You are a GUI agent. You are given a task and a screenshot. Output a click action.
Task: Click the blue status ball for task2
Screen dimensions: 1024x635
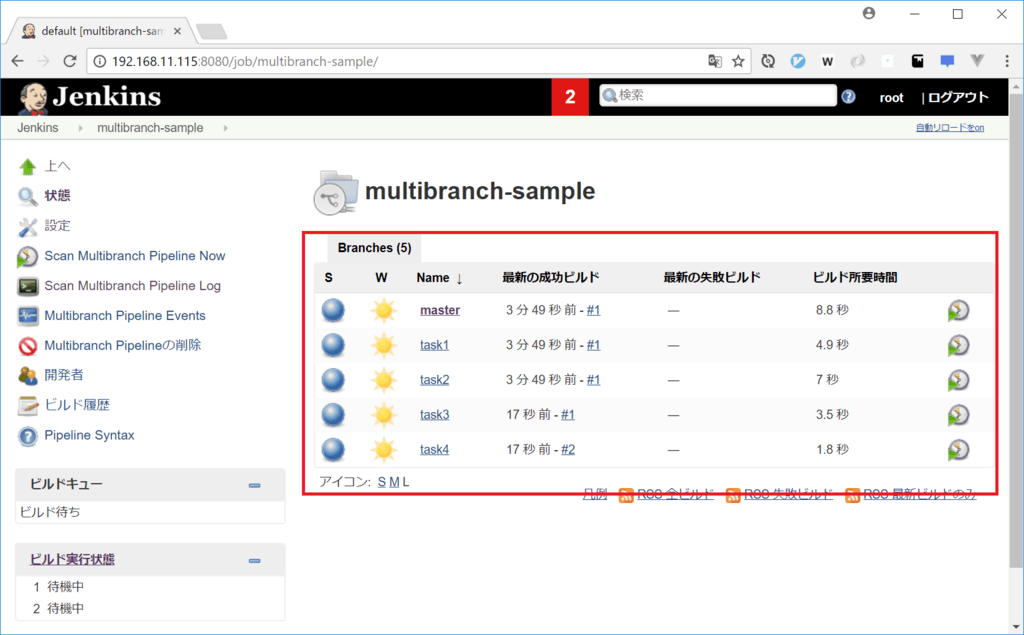point(333,380)
